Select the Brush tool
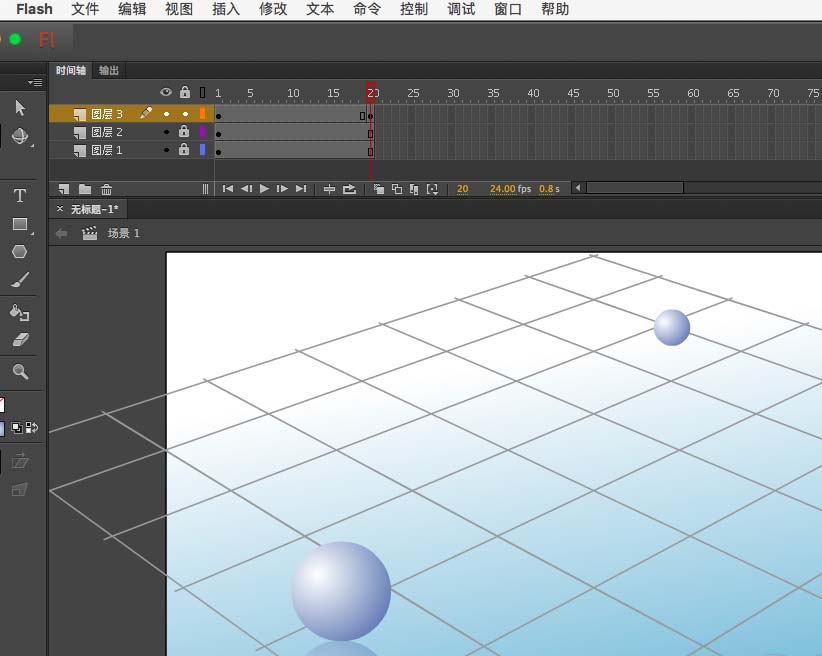 point(20,280)
